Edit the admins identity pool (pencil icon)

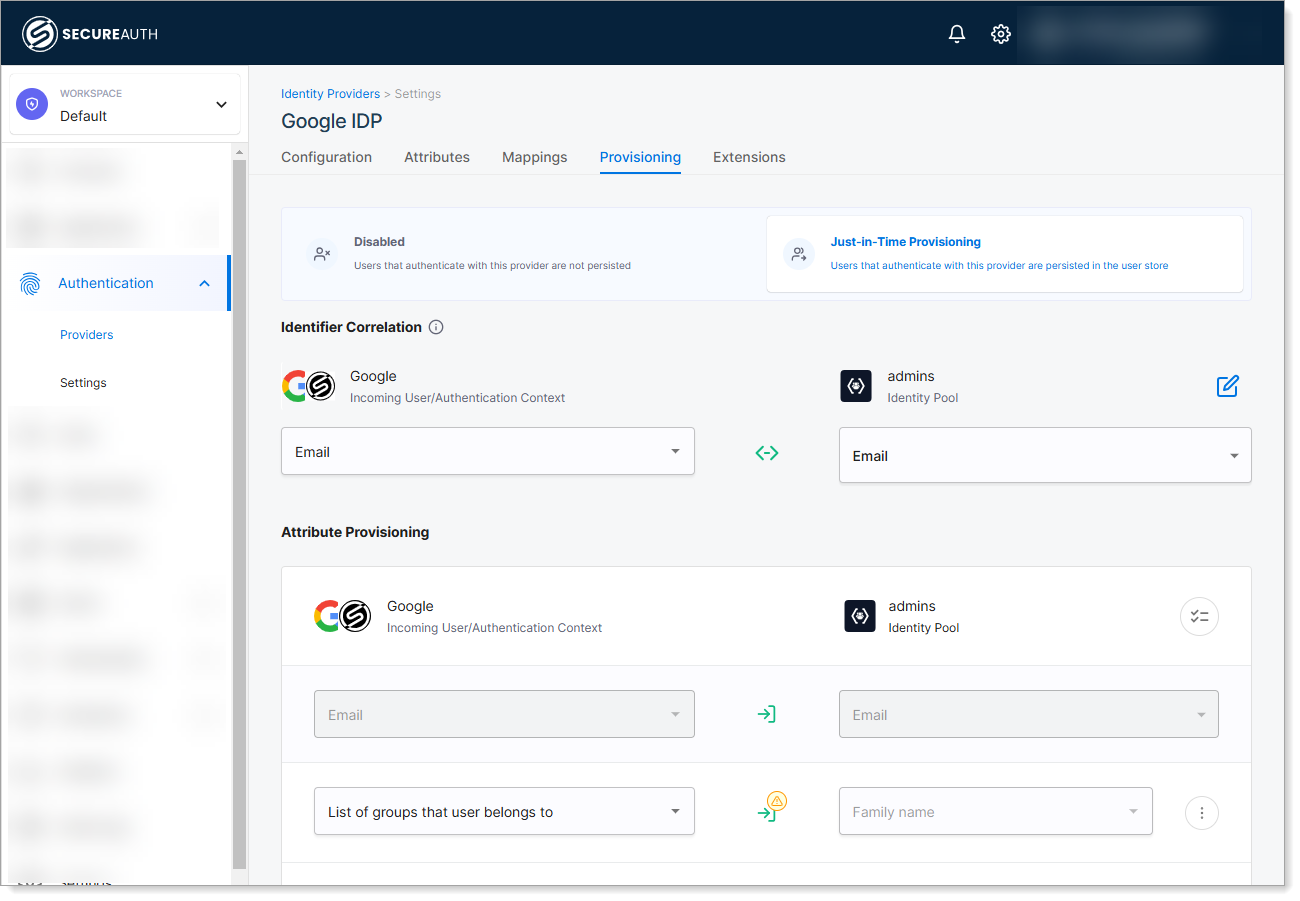pyautogui.click(x=1228, y=386)
